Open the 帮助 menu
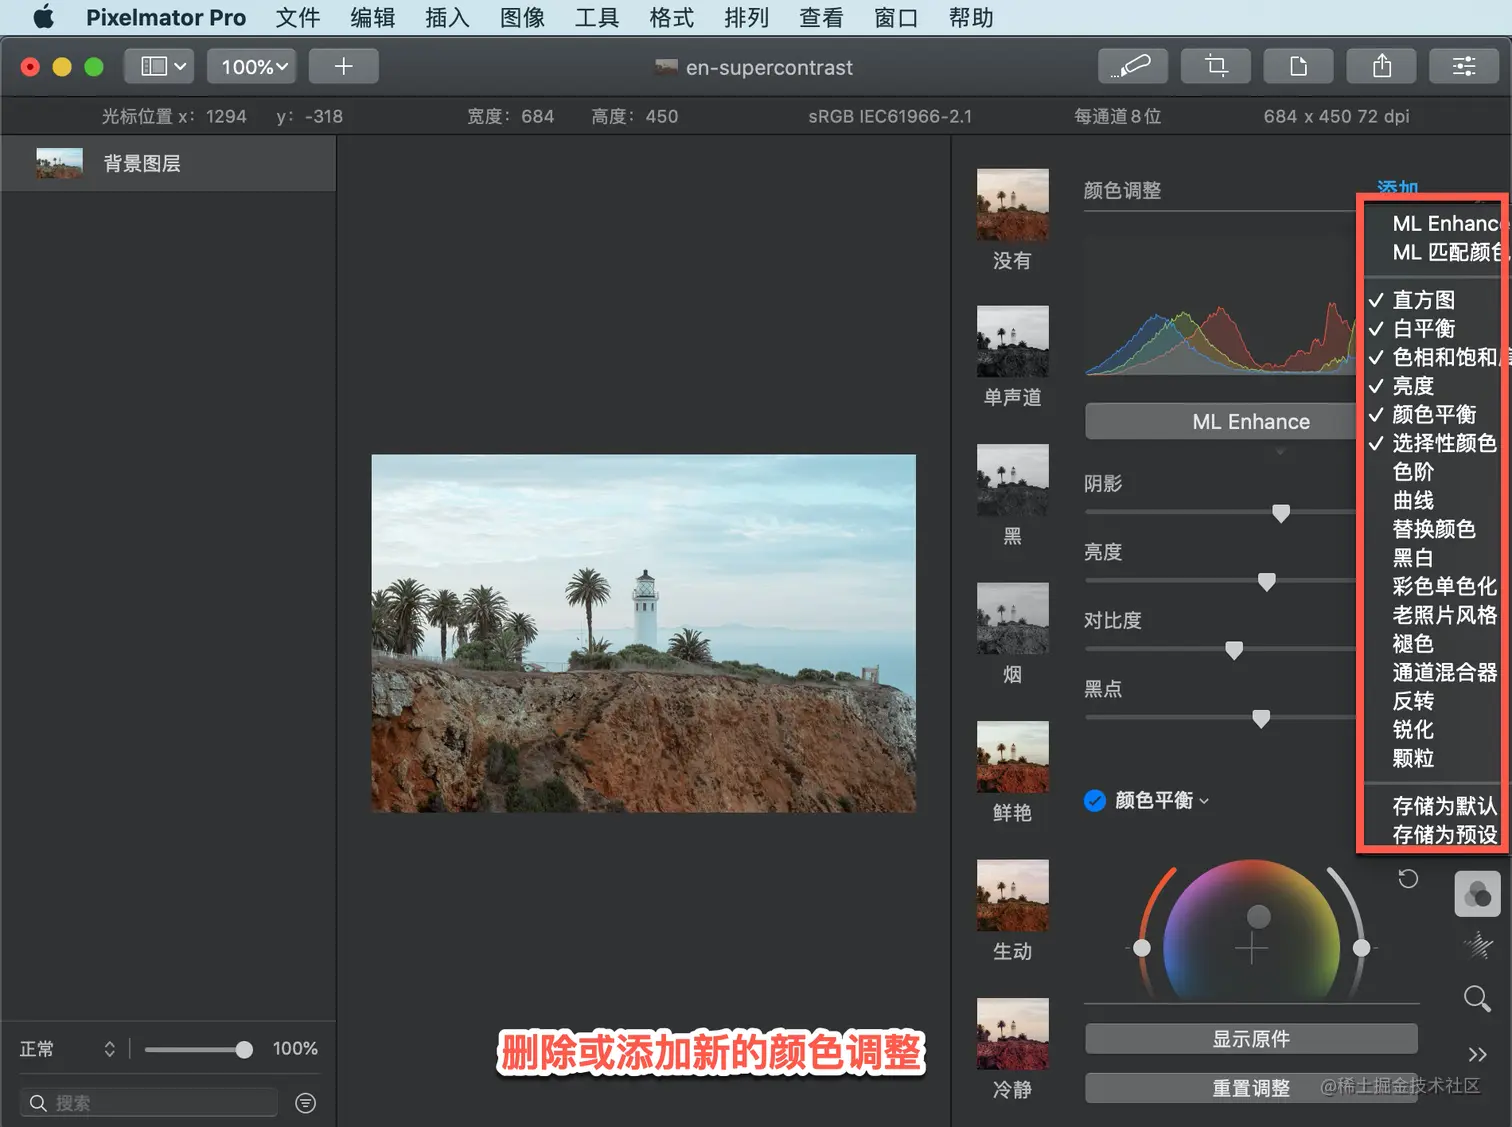The width and height of the screenshot is (1512, 1127). [x=971, y=17]
